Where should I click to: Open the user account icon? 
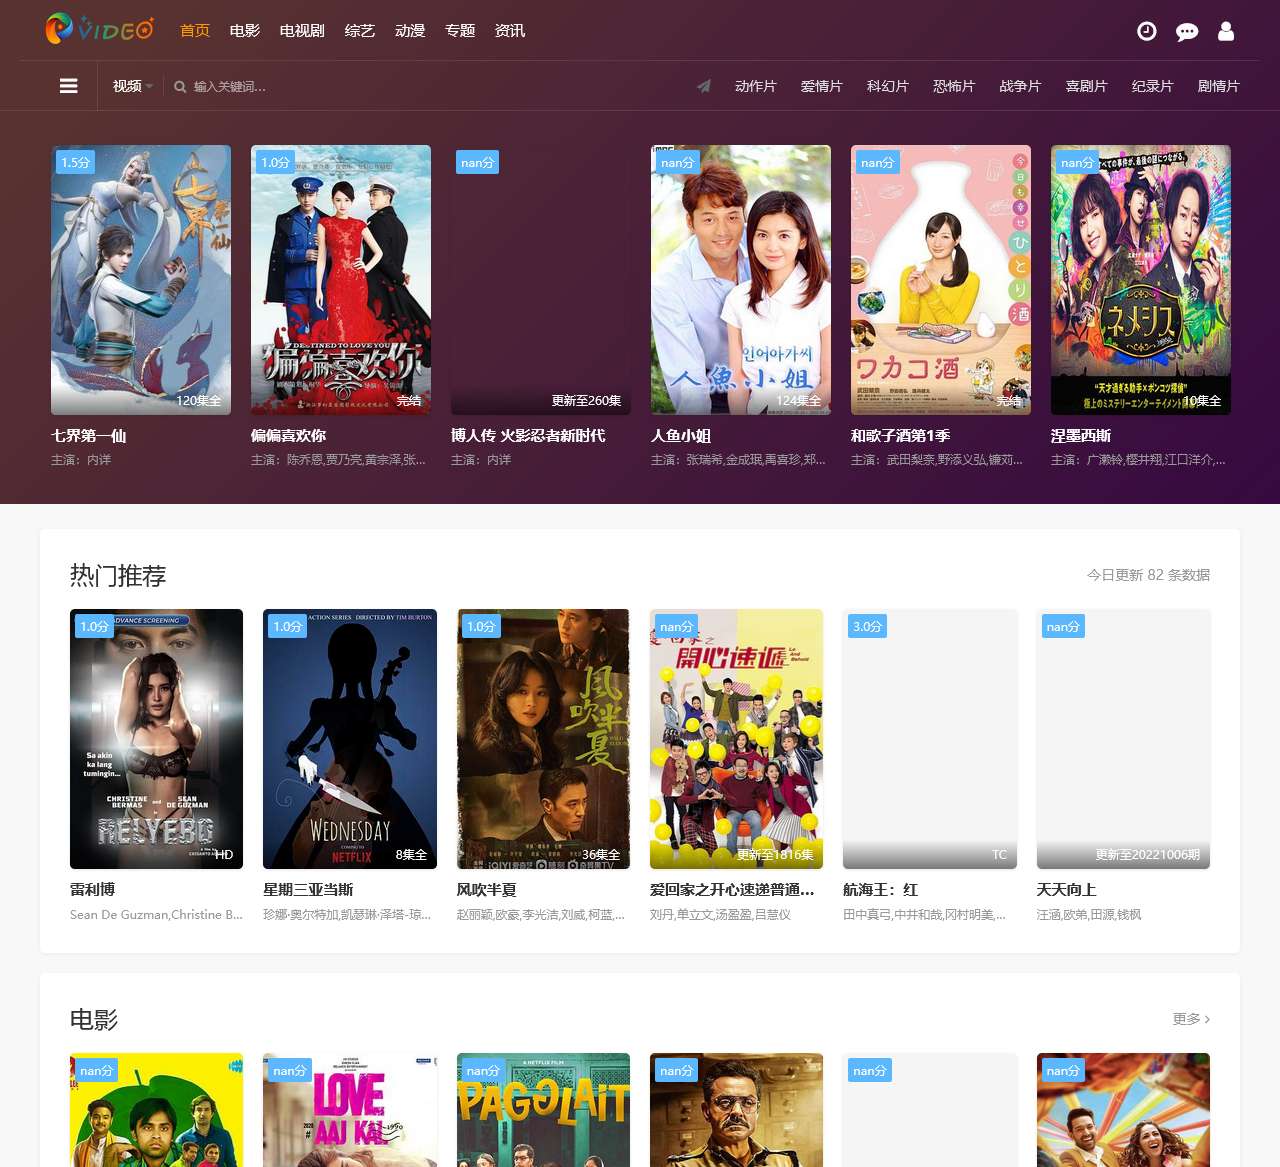[x=1226, y=31]
